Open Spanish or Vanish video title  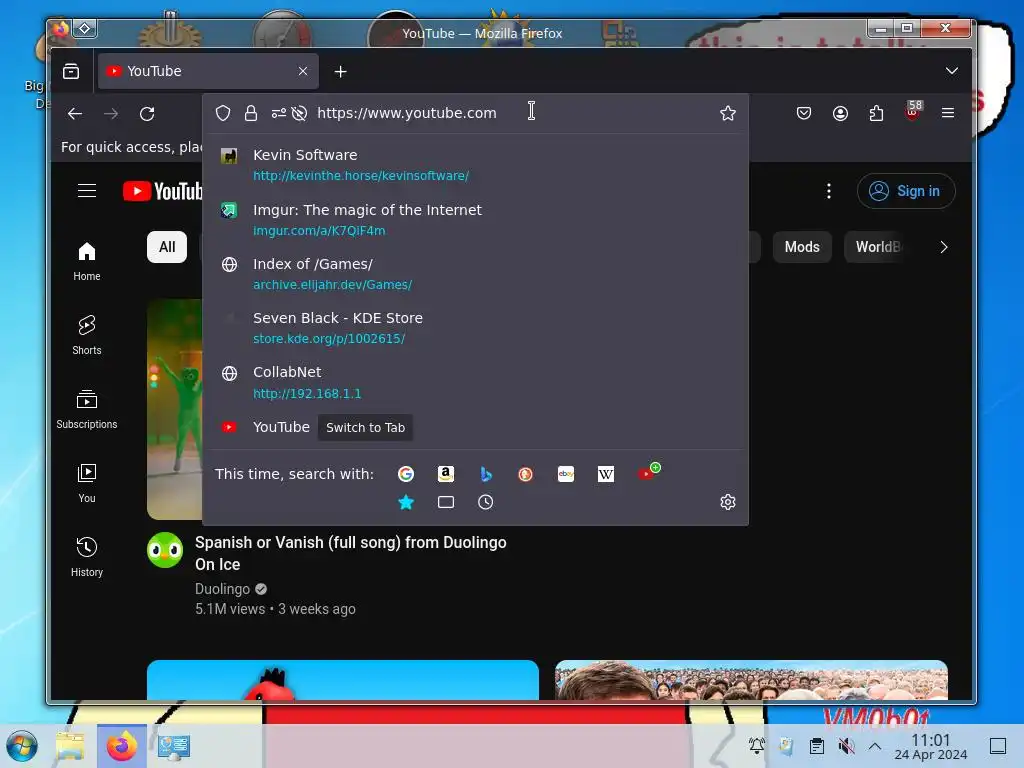pyautogui.click(x=351, y=553)
